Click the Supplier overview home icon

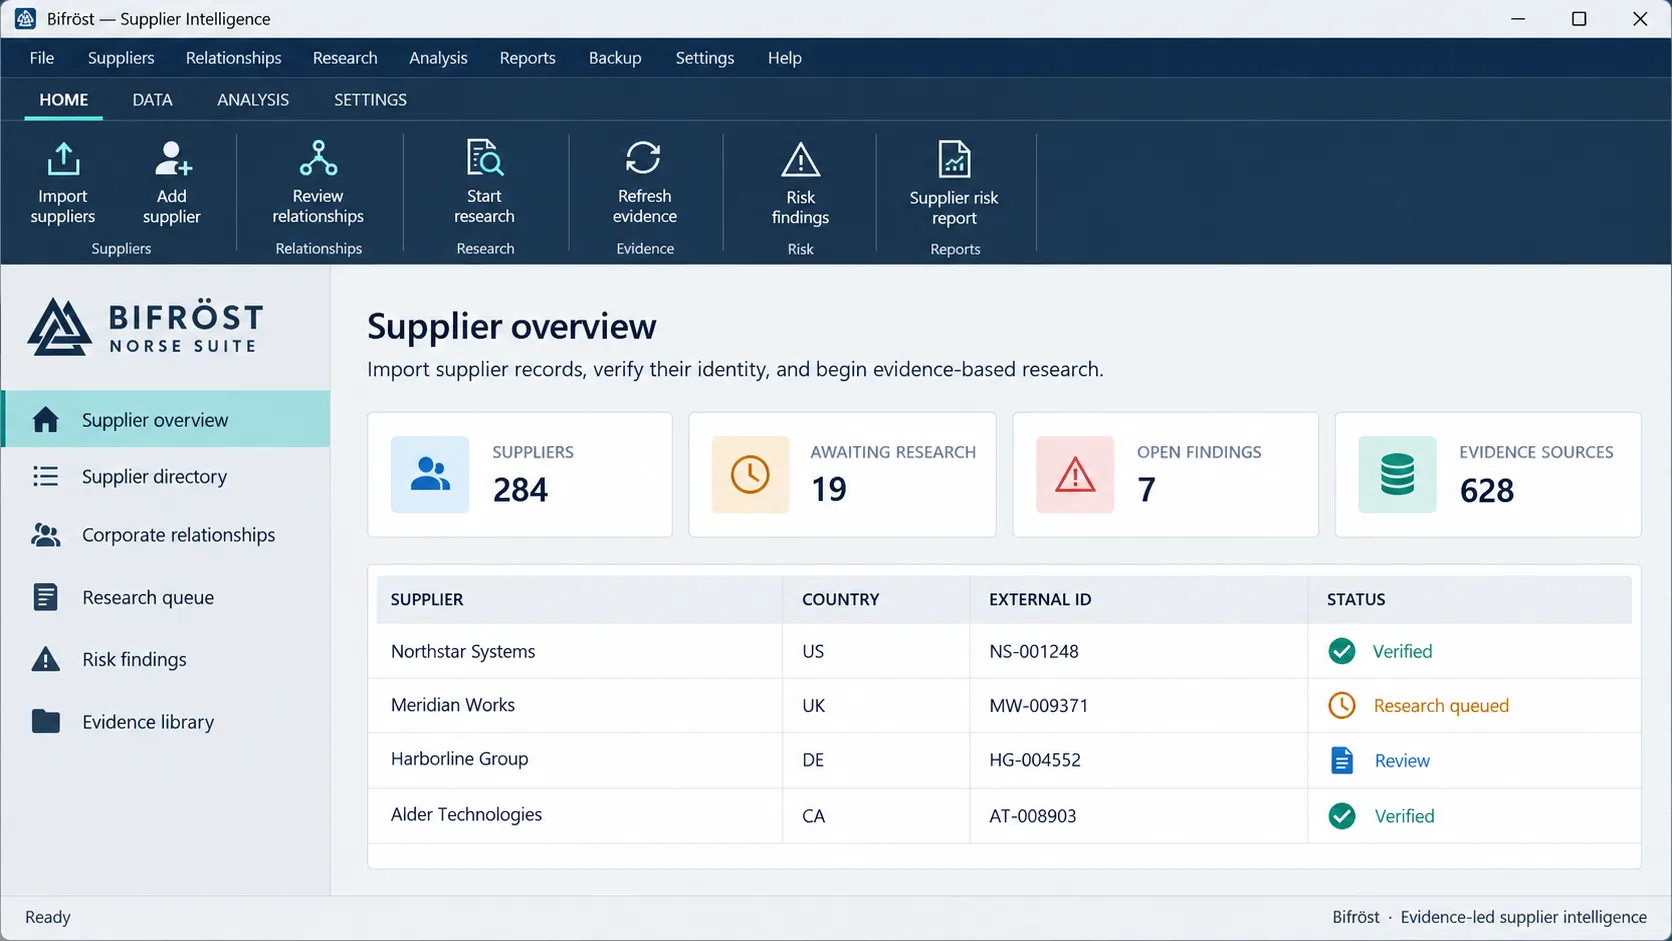[x=45, y=420]
